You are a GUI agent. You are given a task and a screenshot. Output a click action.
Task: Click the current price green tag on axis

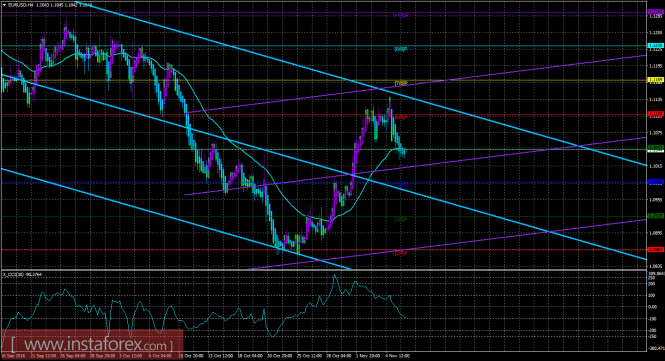[655, 148]
